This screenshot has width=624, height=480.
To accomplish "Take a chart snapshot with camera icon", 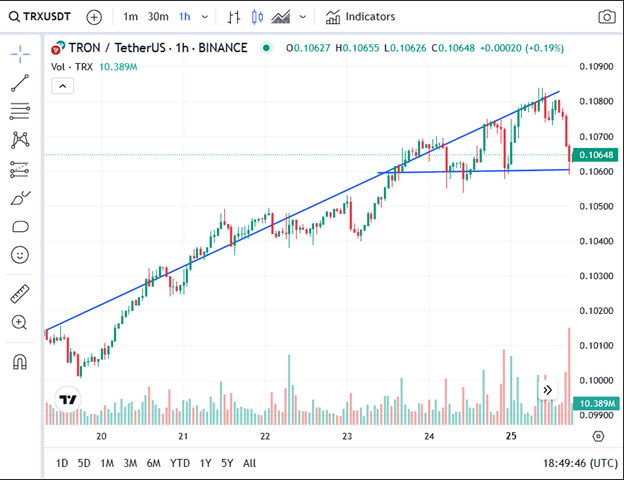I will point(607,17).
